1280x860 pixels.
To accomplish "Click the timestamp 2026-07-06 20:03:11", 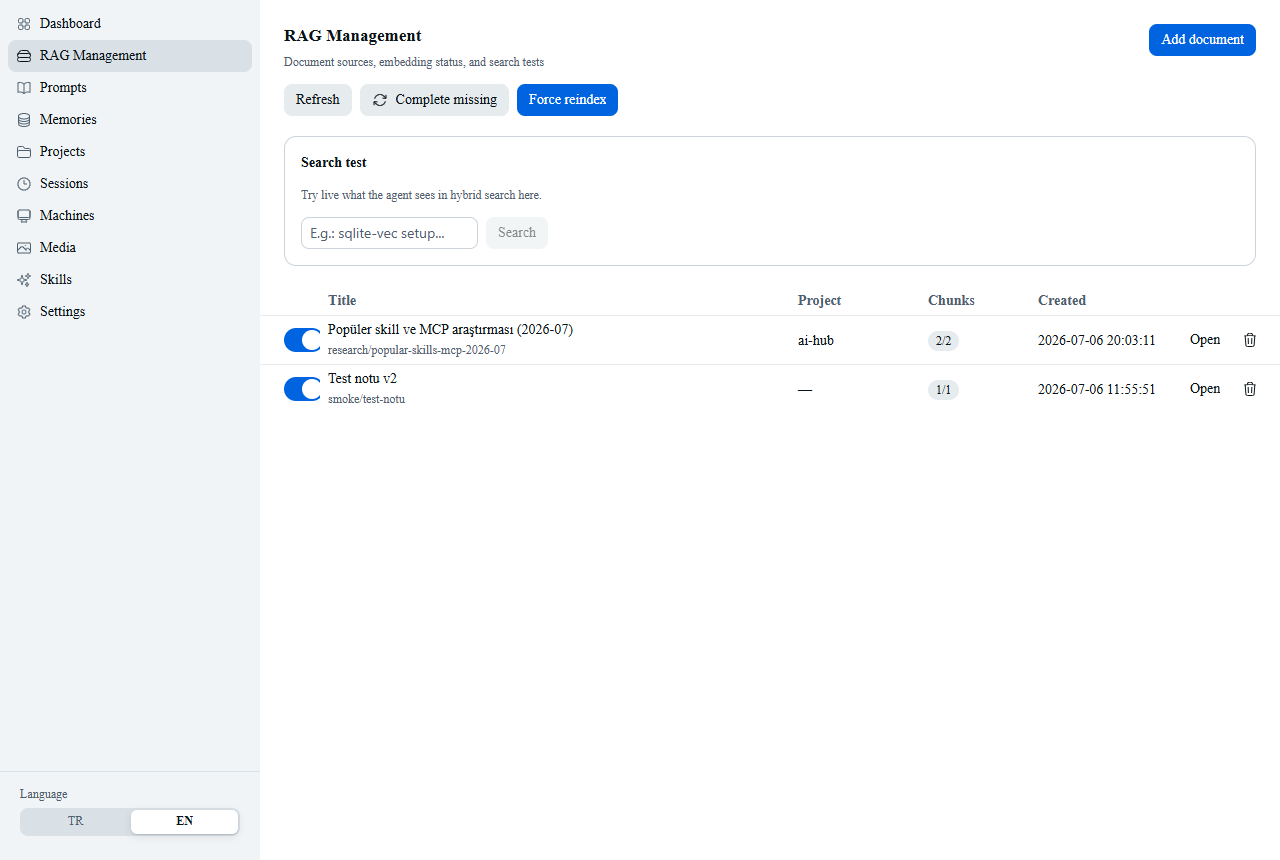I will click(x=1096, y=340).
